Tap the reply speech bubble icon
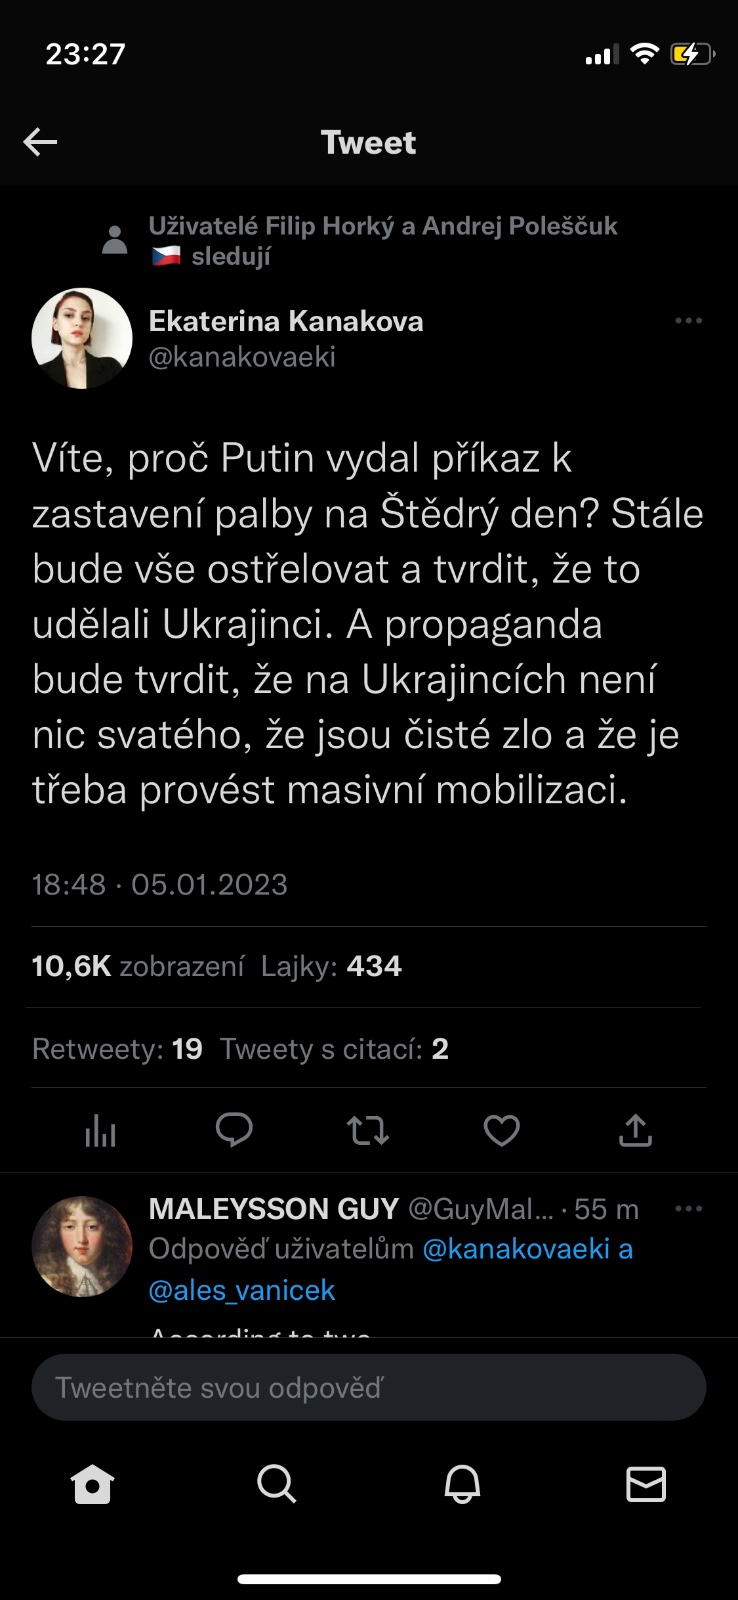The image size is (738, 1600). pyautogui.click(x=234, y=1130)
